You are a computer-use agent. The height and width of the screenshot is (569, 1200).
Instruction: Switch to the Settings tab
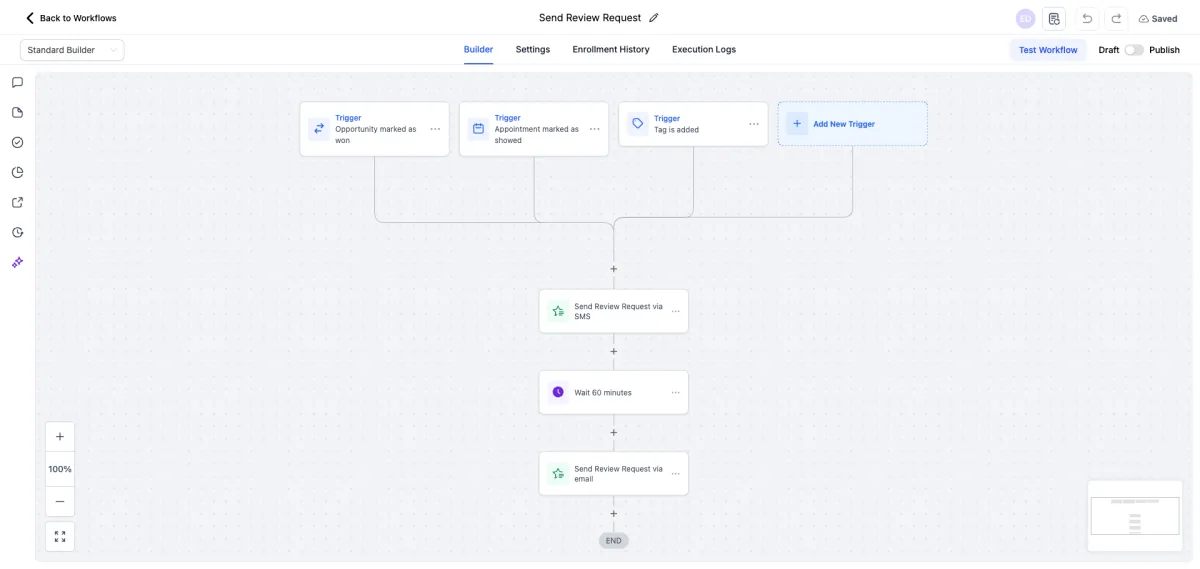pyautogui.click(x=533, y=49)
